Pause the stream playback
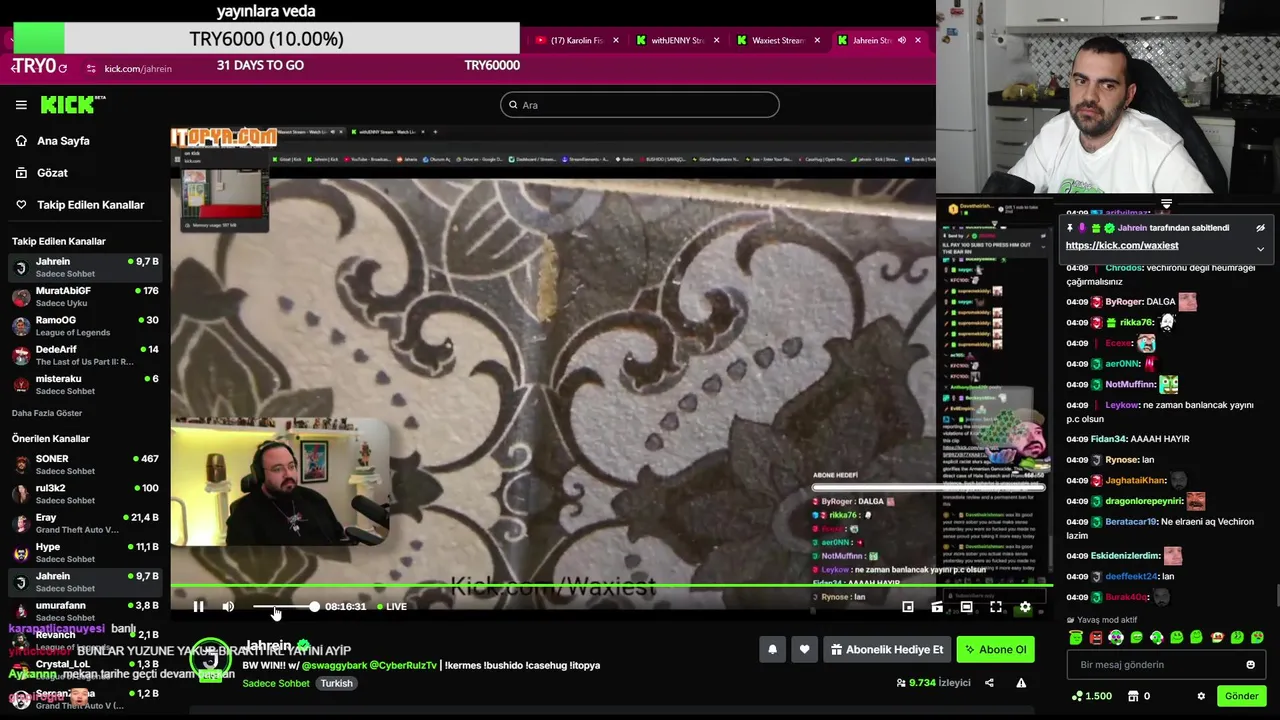This screenshot has width=1280, height=720. click(198, 606)
